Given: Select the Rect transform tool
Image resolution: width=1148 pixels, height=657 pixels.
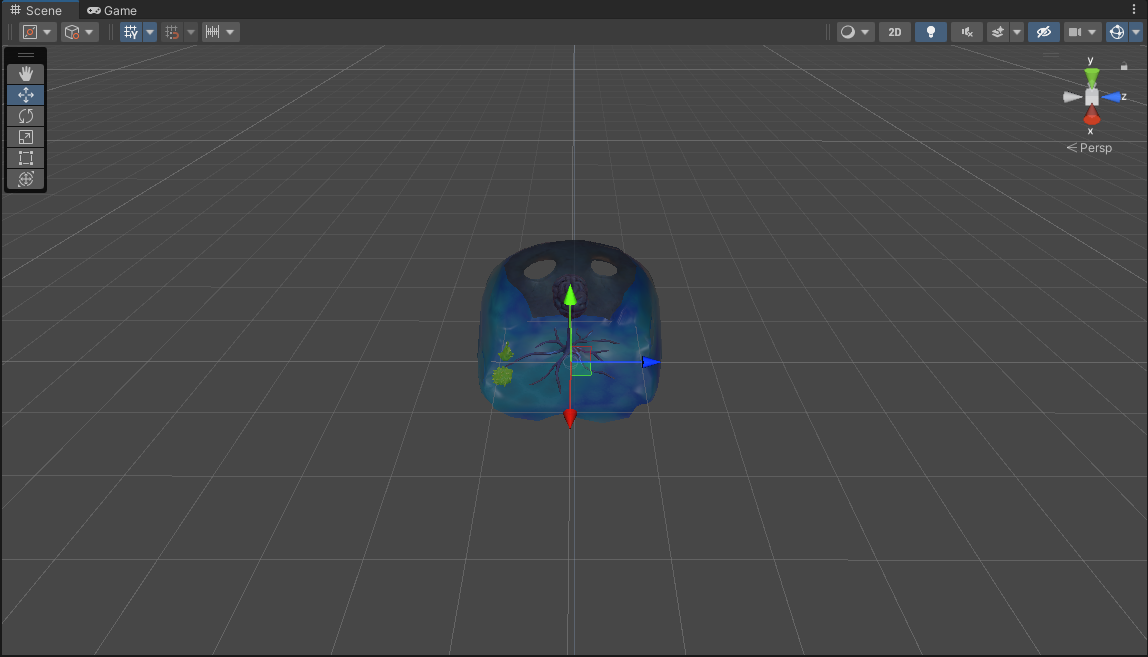Looking at the screenshot, I should point(26,158).
